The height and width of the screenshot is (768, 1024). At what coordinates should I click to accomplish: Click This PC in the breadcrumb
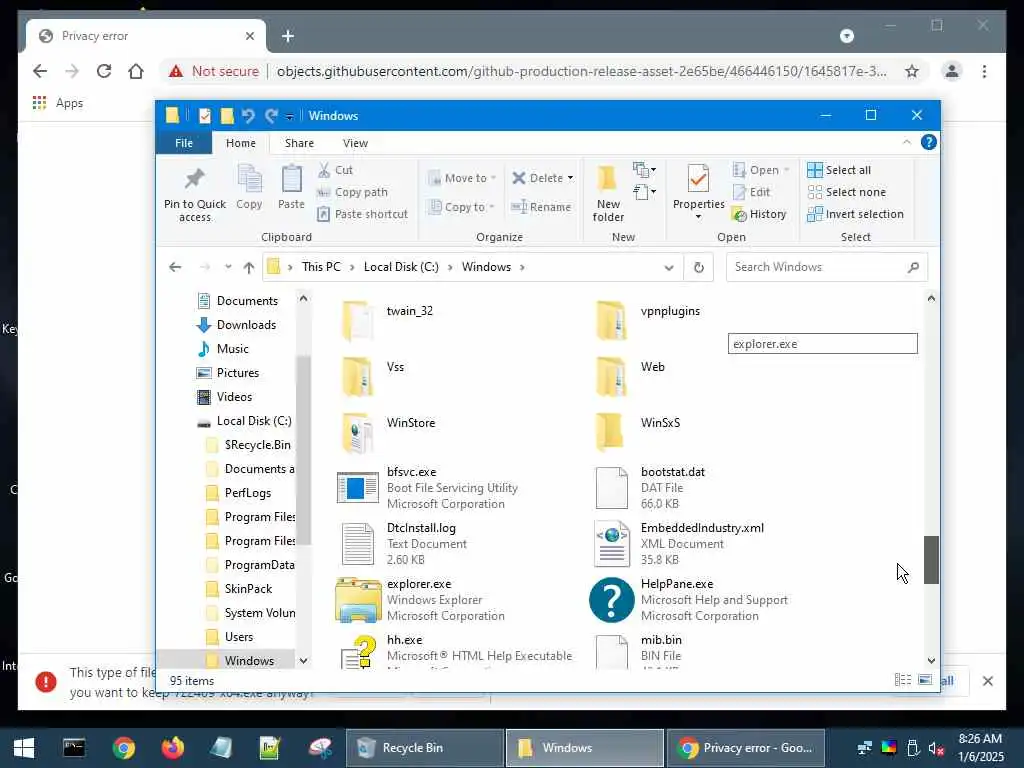(x=321, y=267)
